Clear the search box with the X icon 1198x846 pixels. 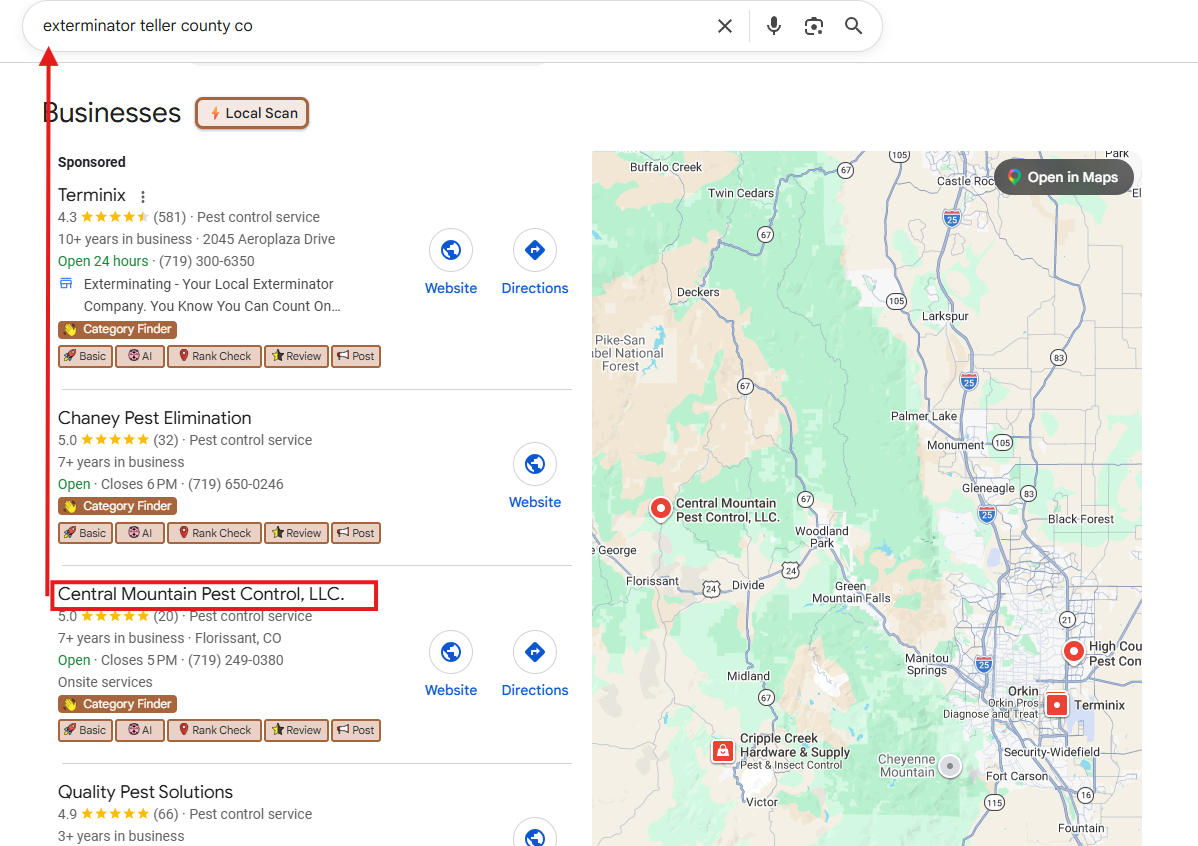coord(725,26)
